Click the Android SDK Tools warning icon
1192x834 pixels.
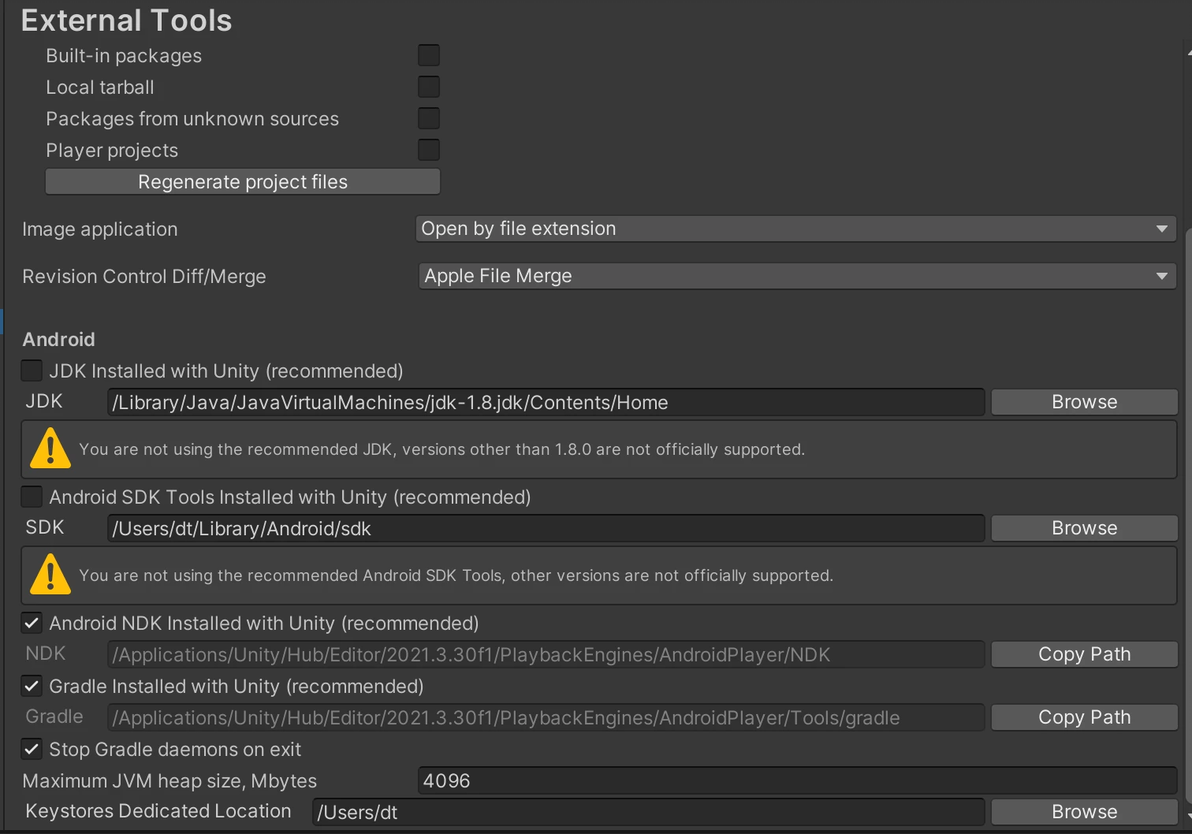(50, 575)
